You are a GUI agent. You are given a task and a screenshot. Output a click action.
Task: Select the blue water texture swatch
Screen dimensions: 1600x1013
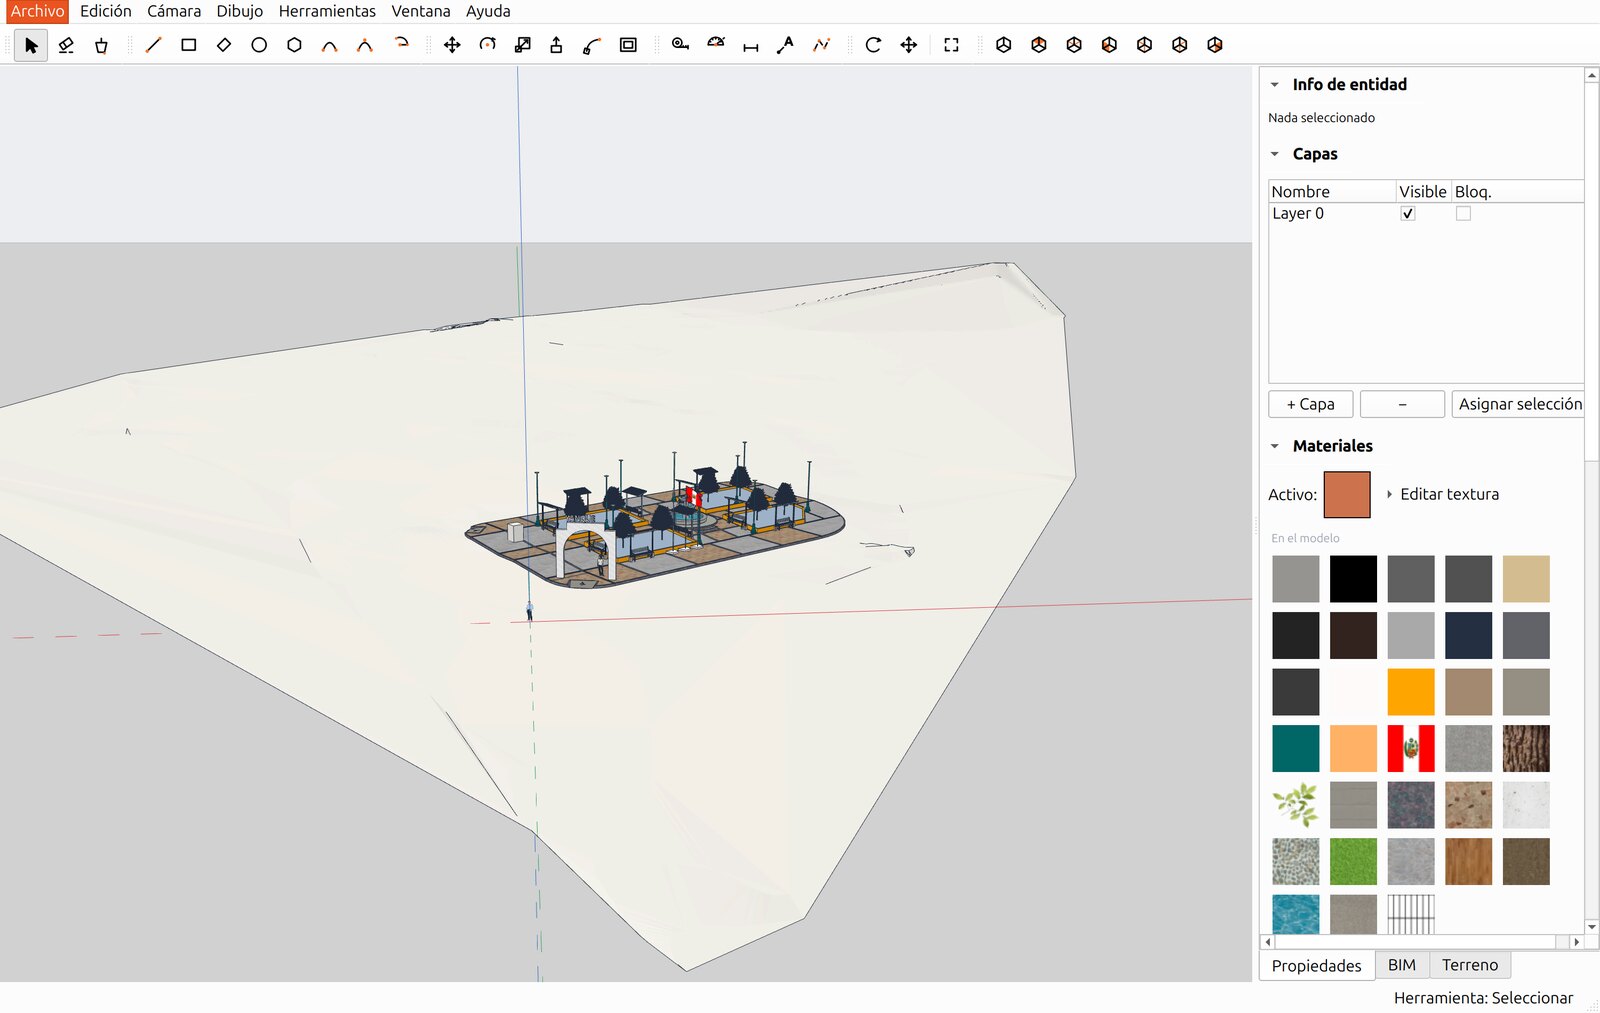coord(1296,914)
